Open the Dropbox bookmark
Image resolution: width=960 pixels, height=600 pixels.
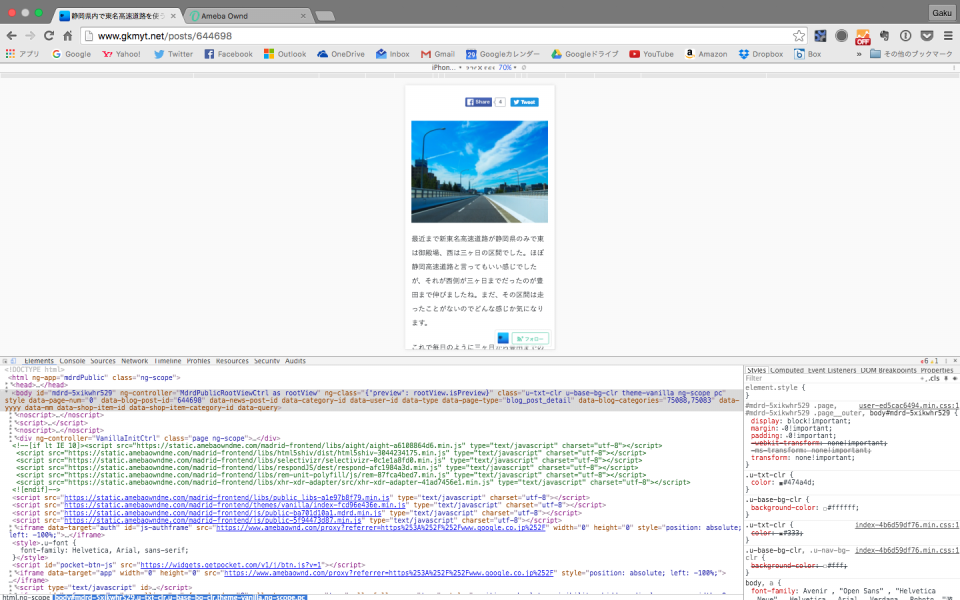click(761, 54)
